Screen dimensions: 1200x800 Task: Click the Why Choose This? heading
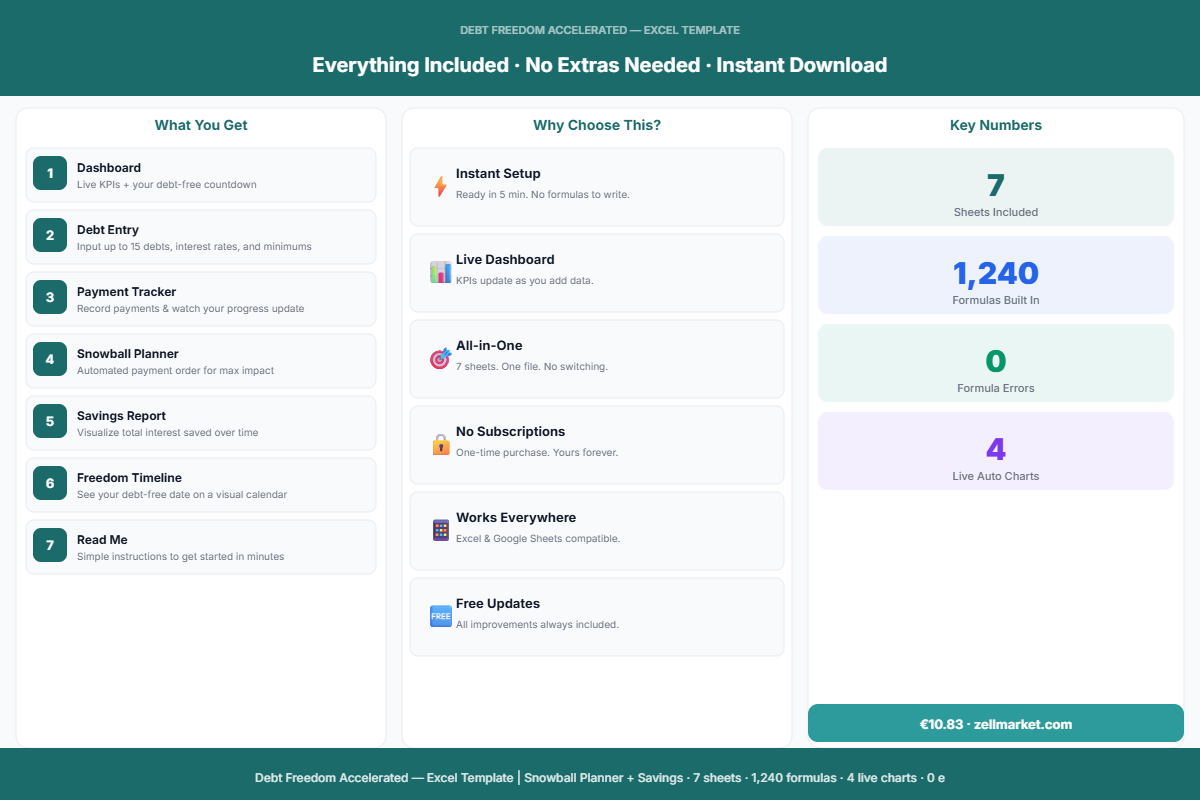coord(596,125)
